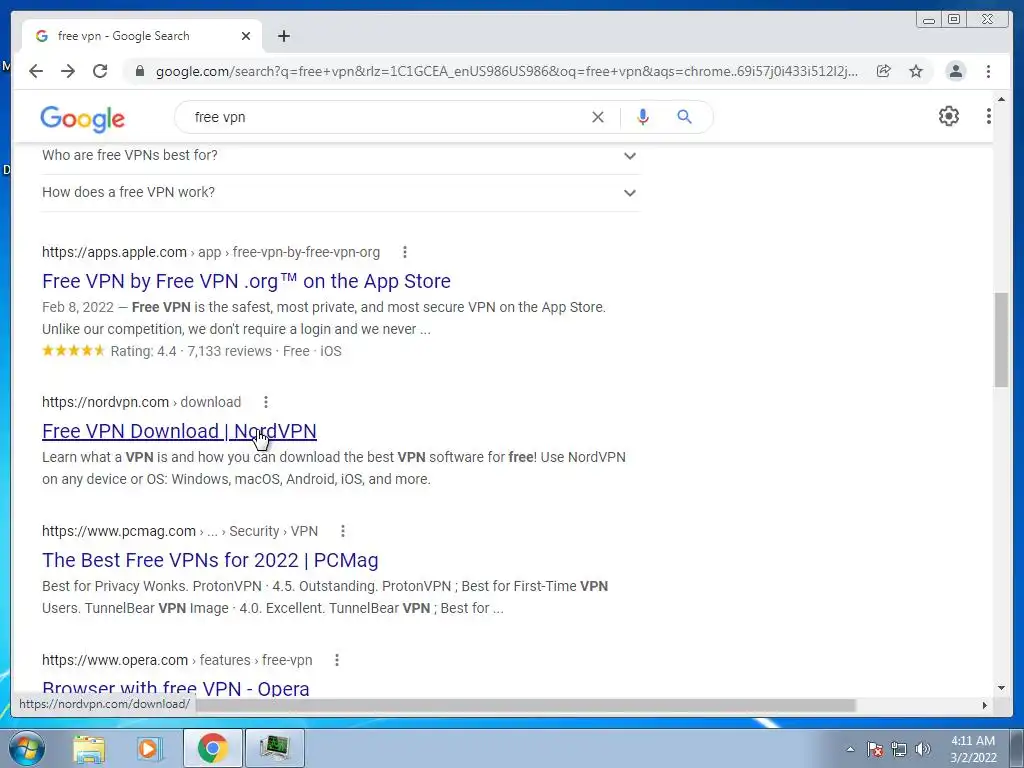The height and width of the screenshot is (768, 1024).
Task: Reload the Google search page
Action: click(100, 71)
